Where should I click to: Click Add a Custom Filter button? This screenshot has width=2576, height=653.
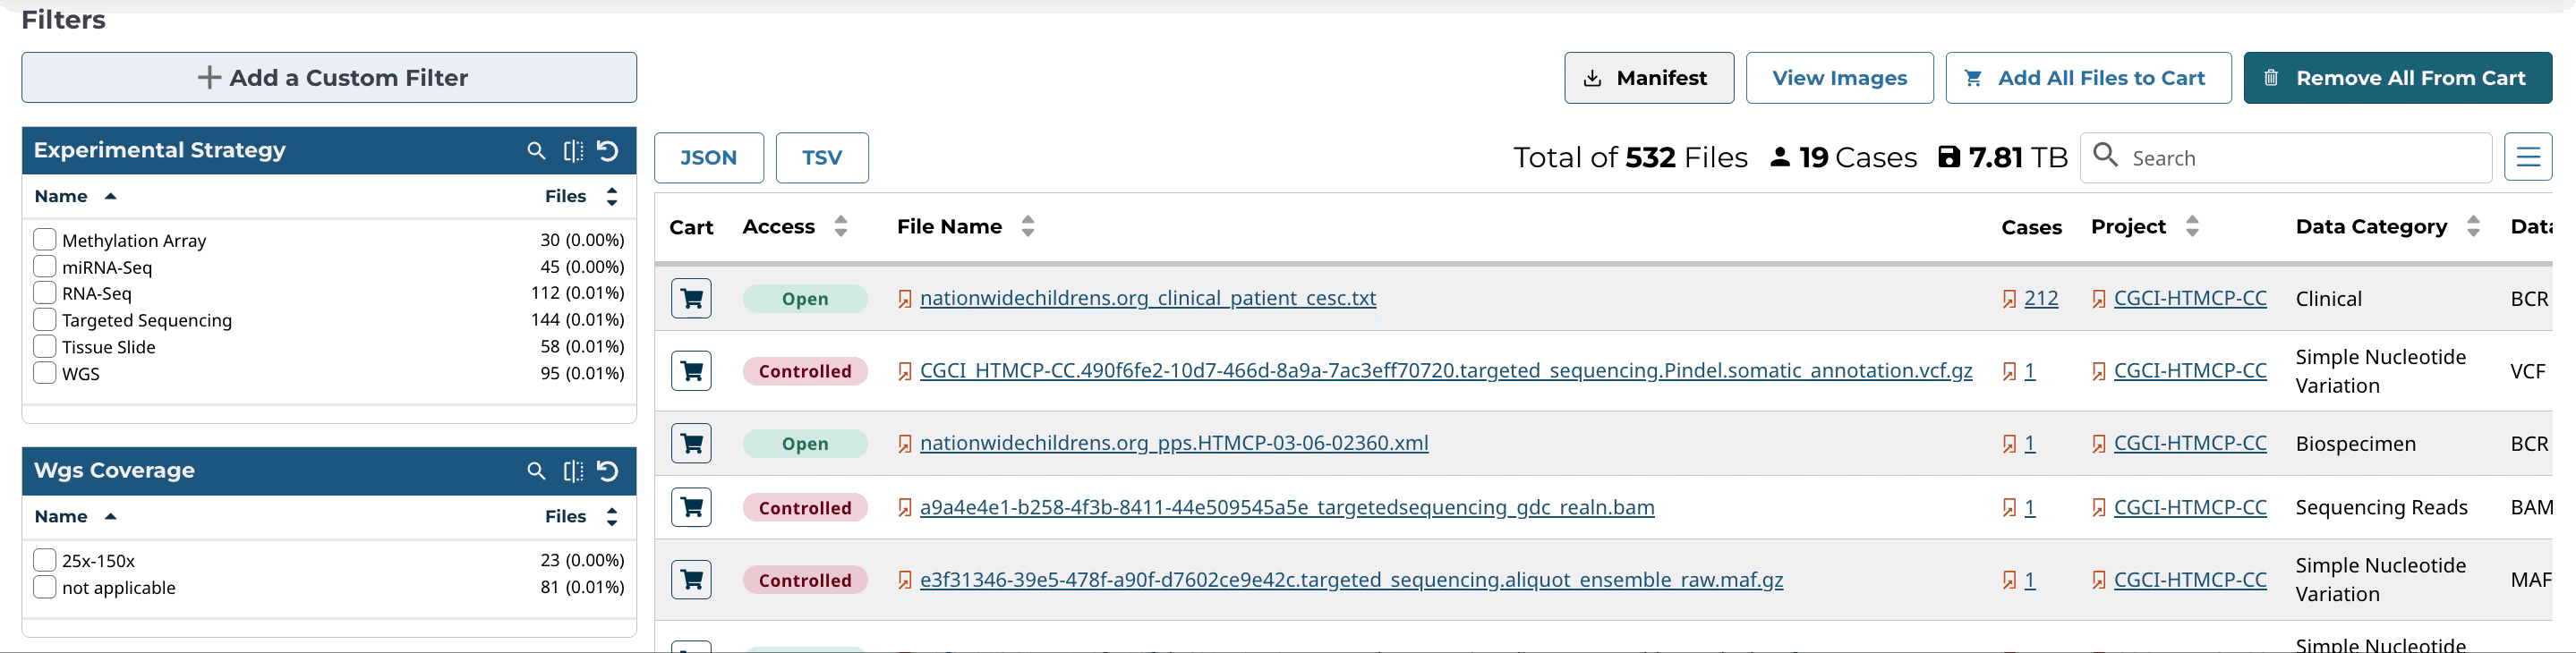329,78
